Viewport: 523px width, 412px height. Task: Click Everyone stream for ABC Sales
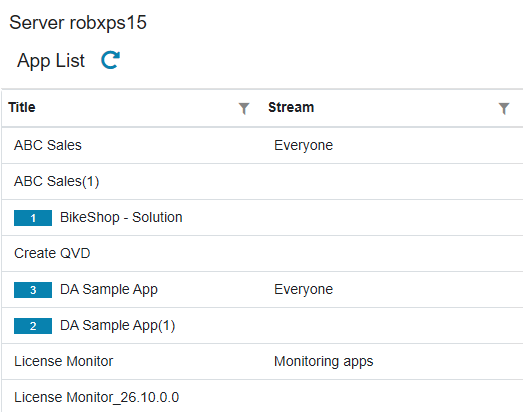(x=304, y=146)
